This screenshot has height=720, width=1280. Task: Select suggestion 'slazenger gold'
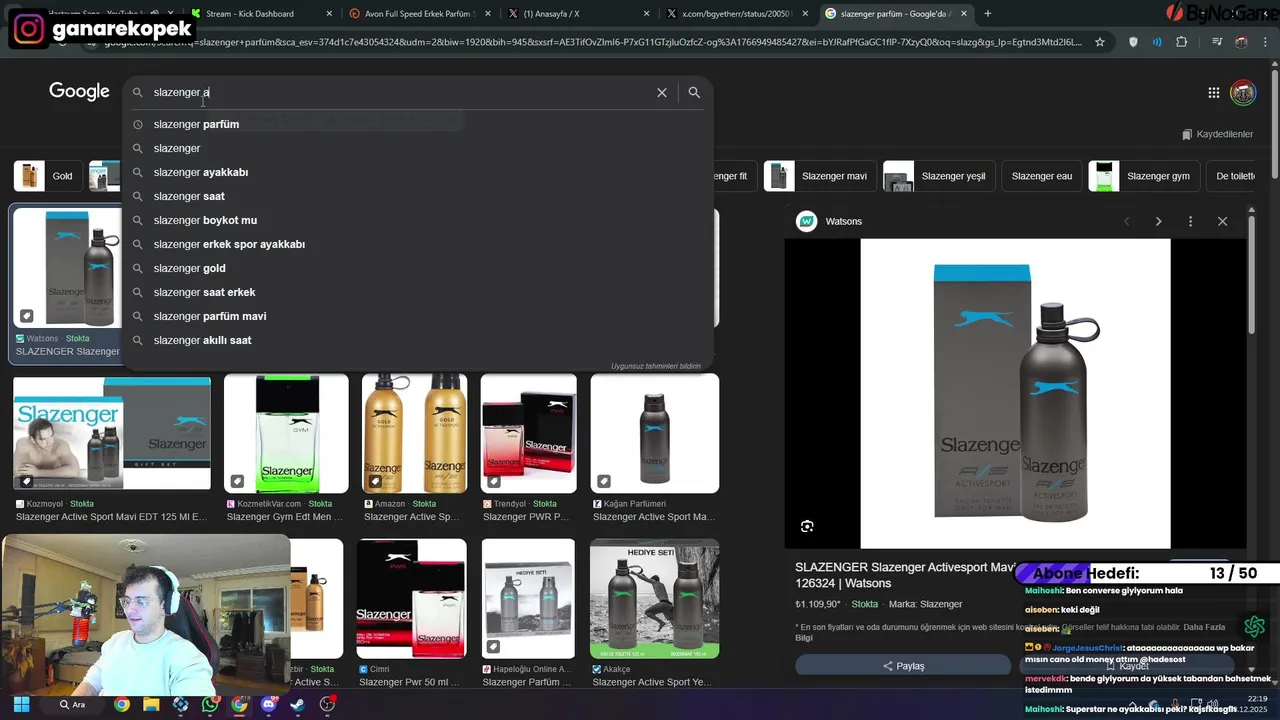[x=418, y=268]
